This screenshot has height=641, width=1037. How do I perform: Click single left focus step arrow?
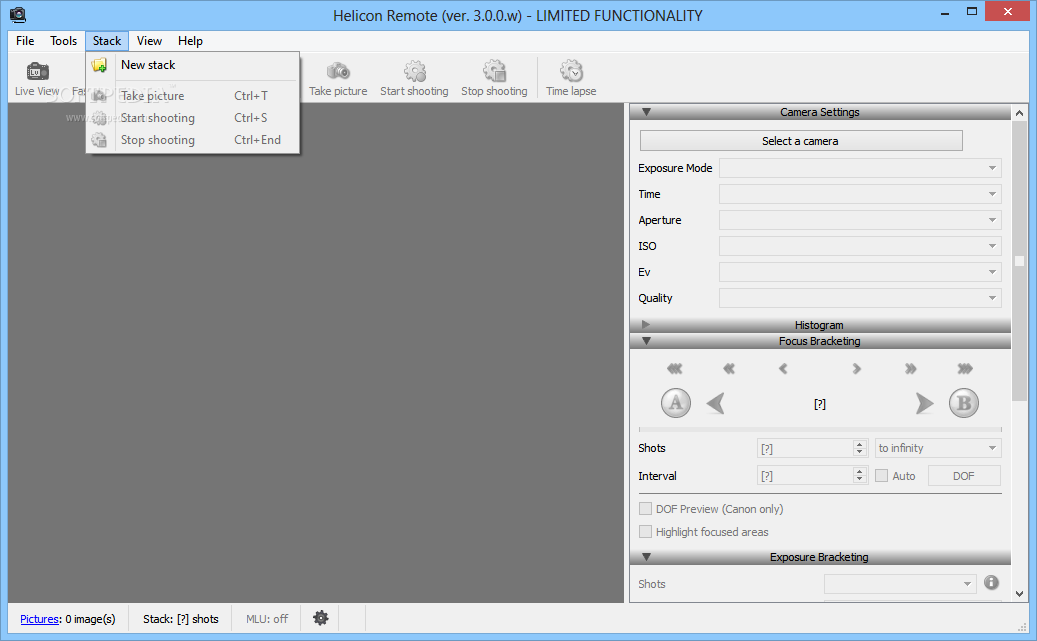click(783, 368)
